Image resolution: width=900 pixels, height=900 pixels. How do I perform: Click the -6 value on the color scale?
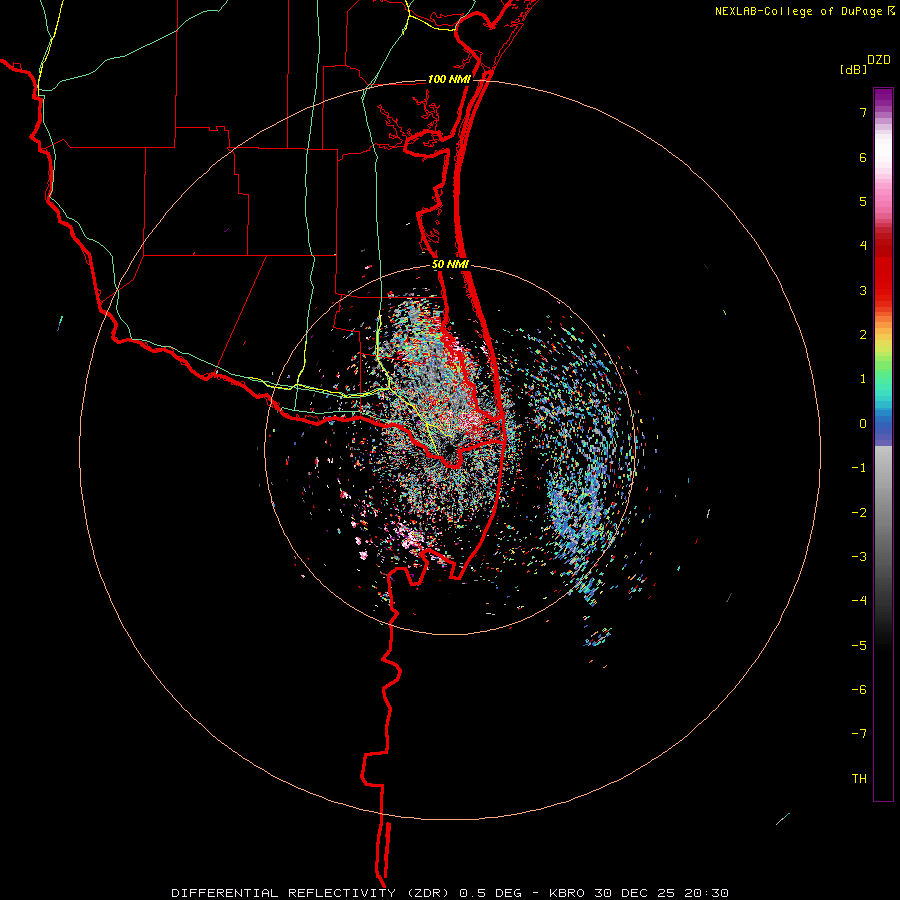coord(859,690)
